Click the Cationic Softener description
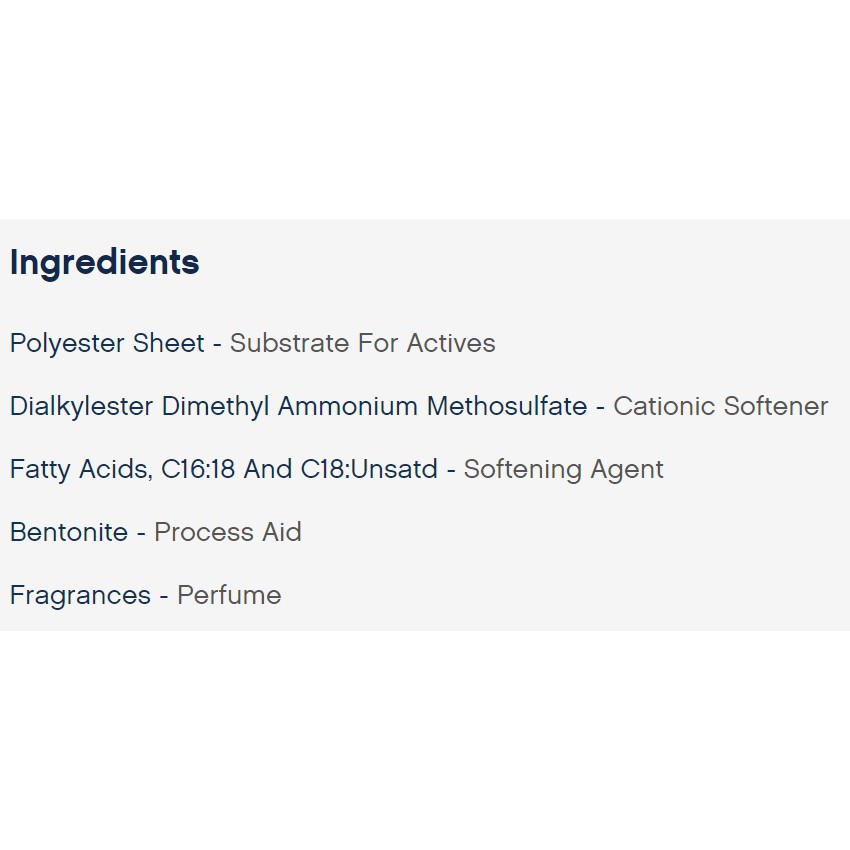 point(720,406)
